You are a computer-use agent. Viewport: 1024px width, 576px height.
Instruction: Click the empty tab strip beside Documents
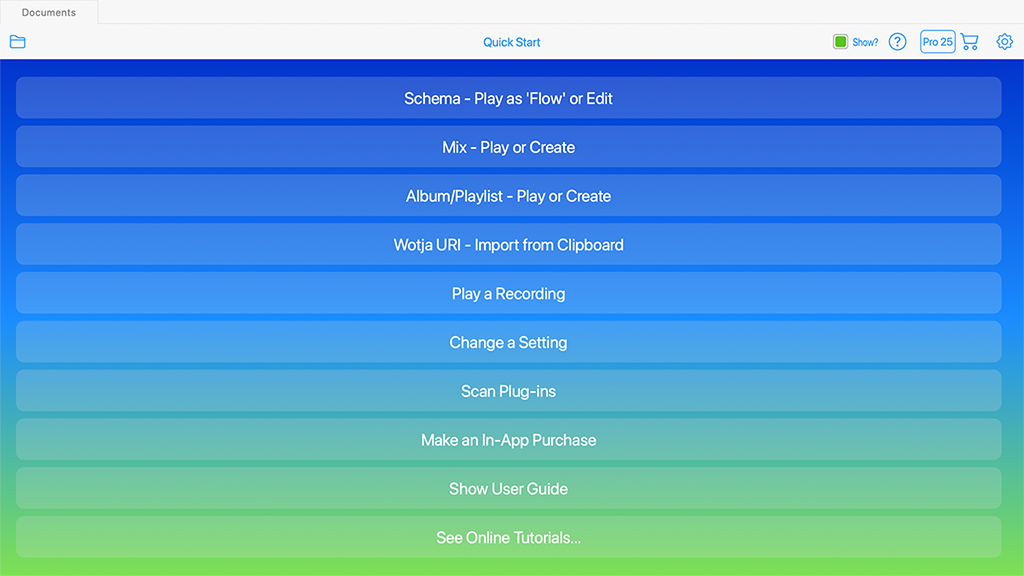pyautogui.click(x=560, y=12)
